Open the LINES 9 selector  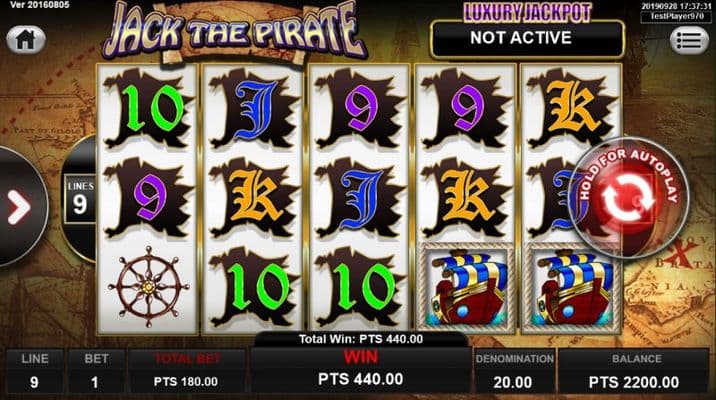pyautogui.click(x=80, y=198)
